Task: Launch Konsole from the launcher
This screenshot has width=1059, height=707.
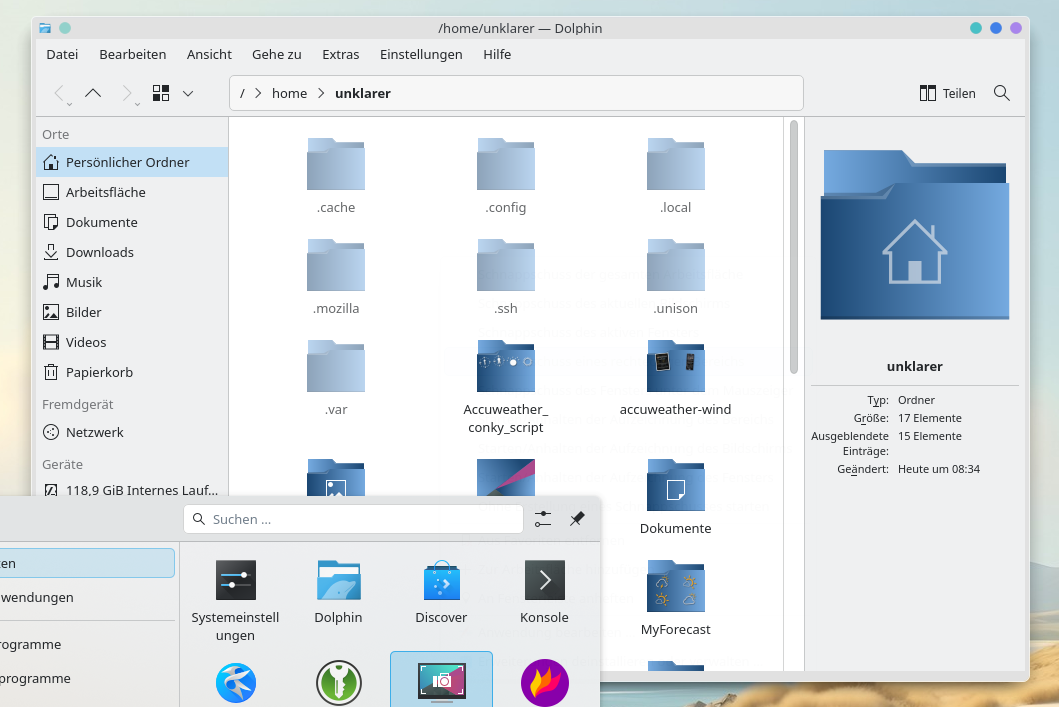Action: point(544,592)
